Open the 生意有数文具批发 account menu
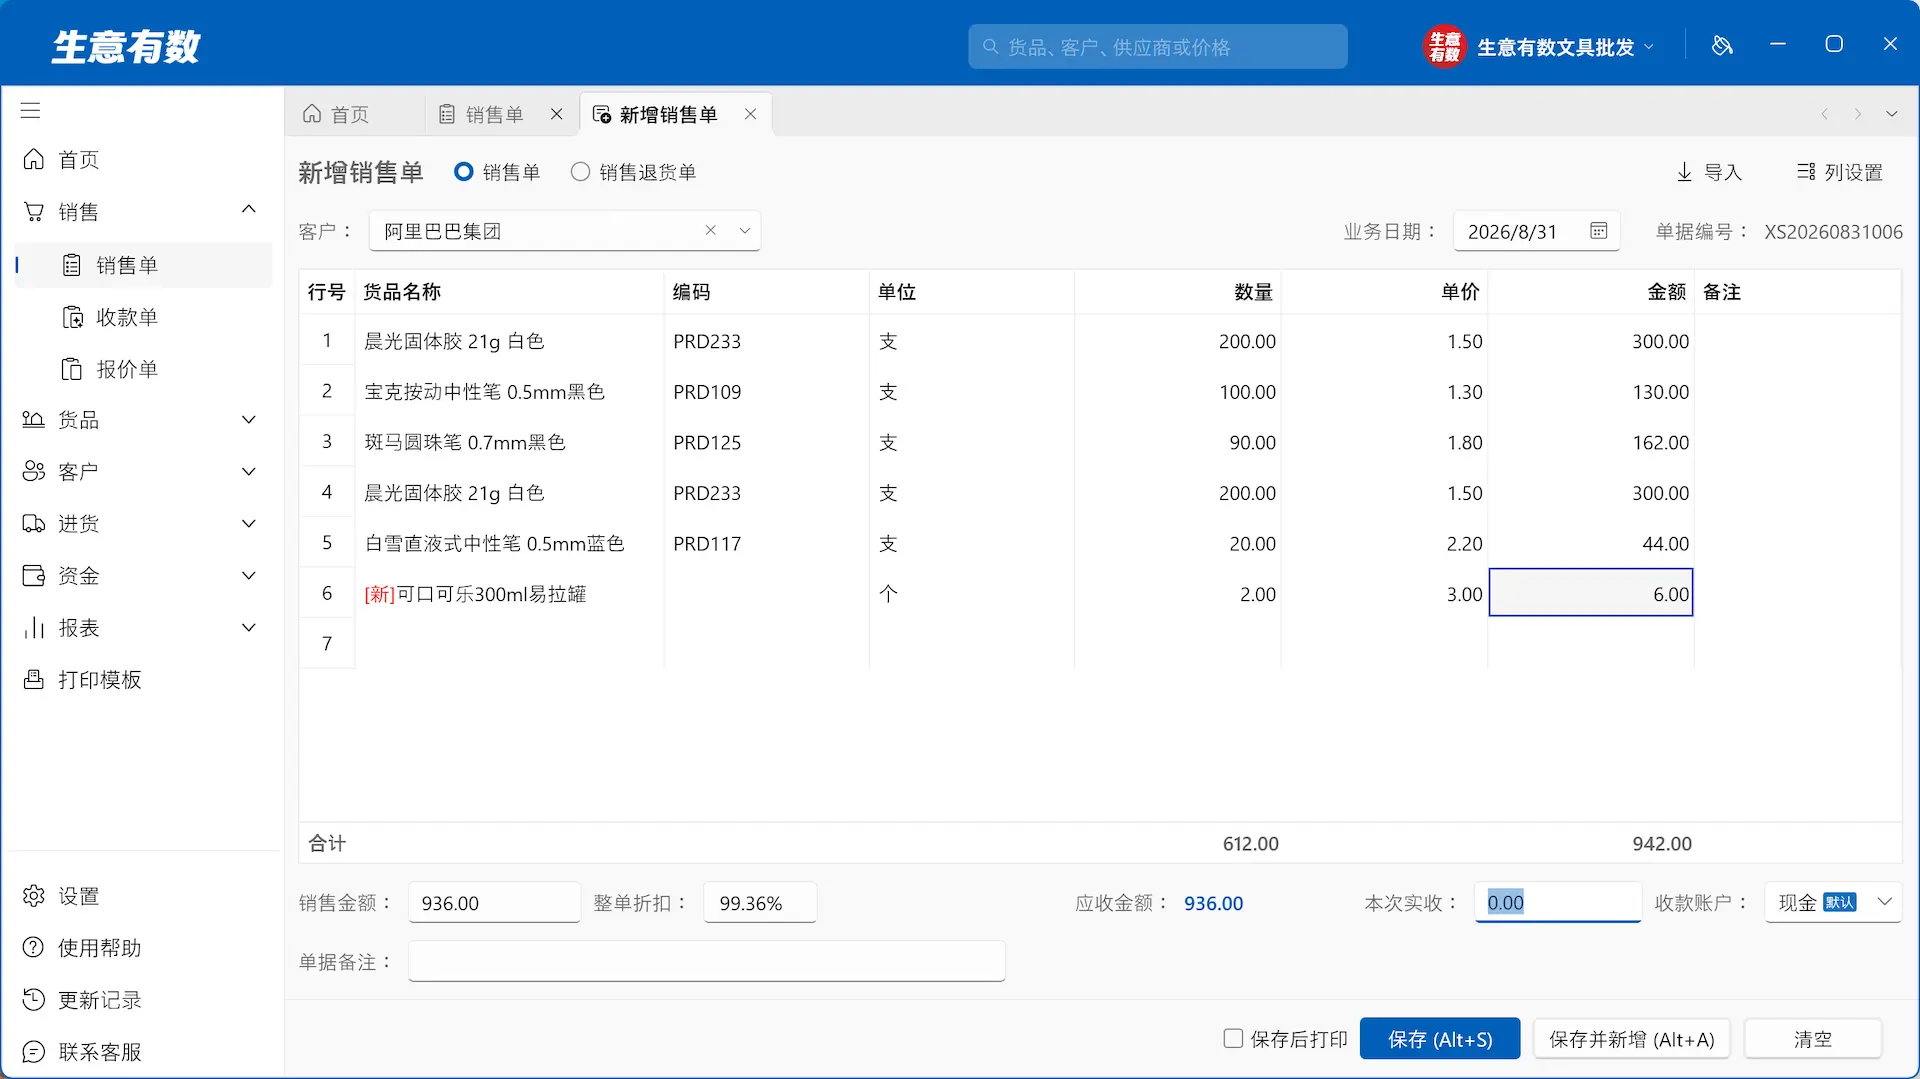The height and width of the screenshot is (1079, 1920). coord(1540,46)
